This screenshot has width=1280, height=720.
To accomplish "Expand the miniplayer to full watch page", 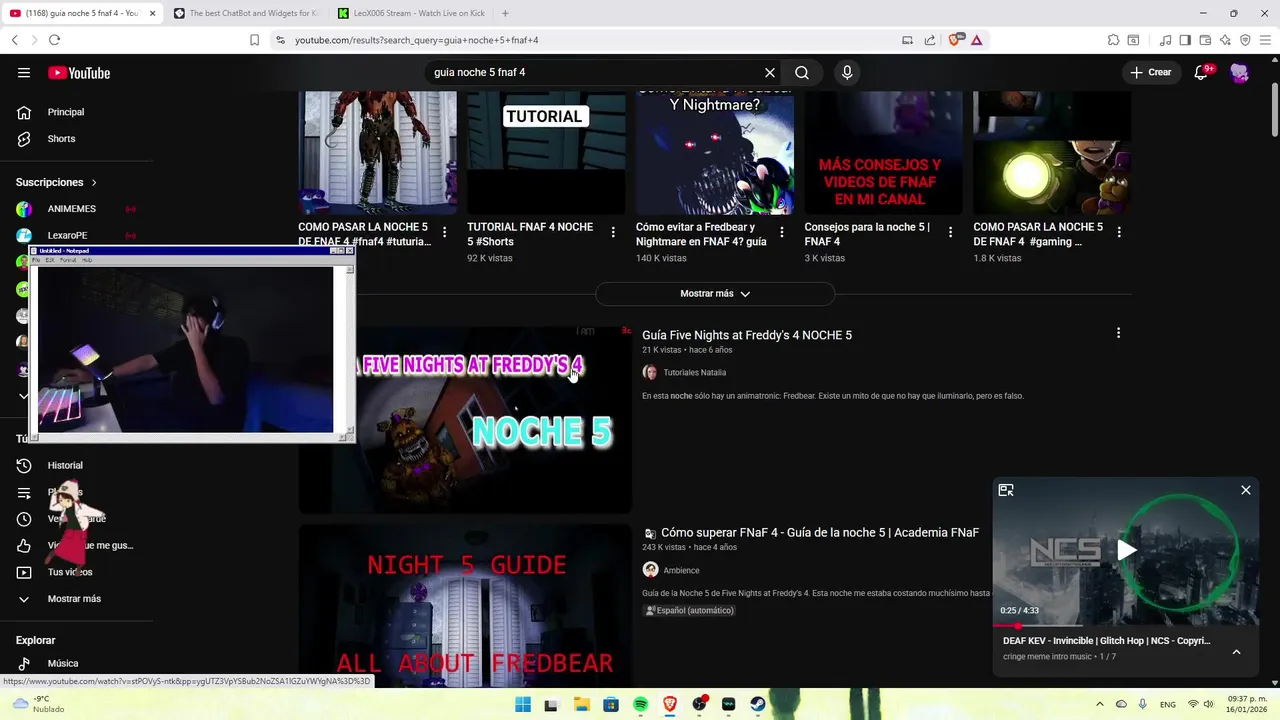I will [x=1006, y=490].
